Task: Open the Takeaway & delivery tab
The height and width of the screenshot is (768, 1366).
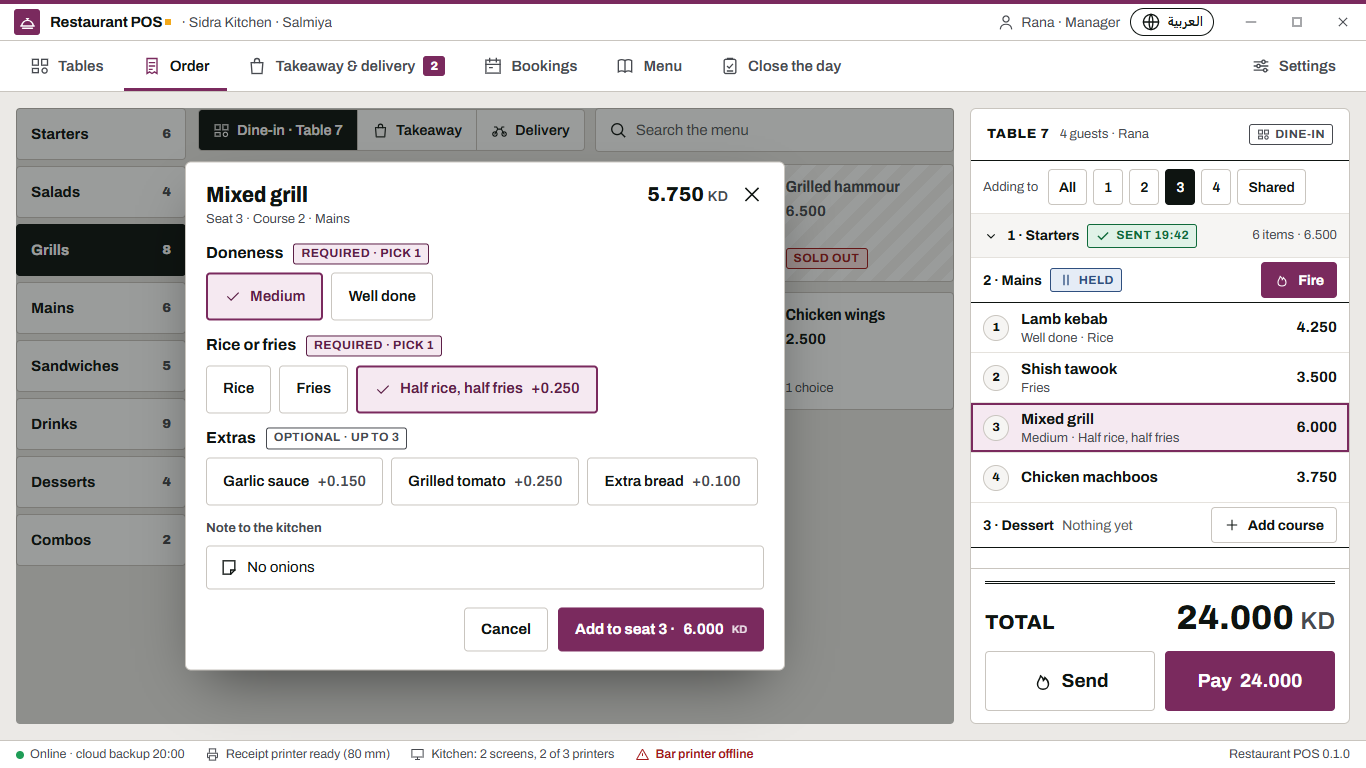Action: 346,66
